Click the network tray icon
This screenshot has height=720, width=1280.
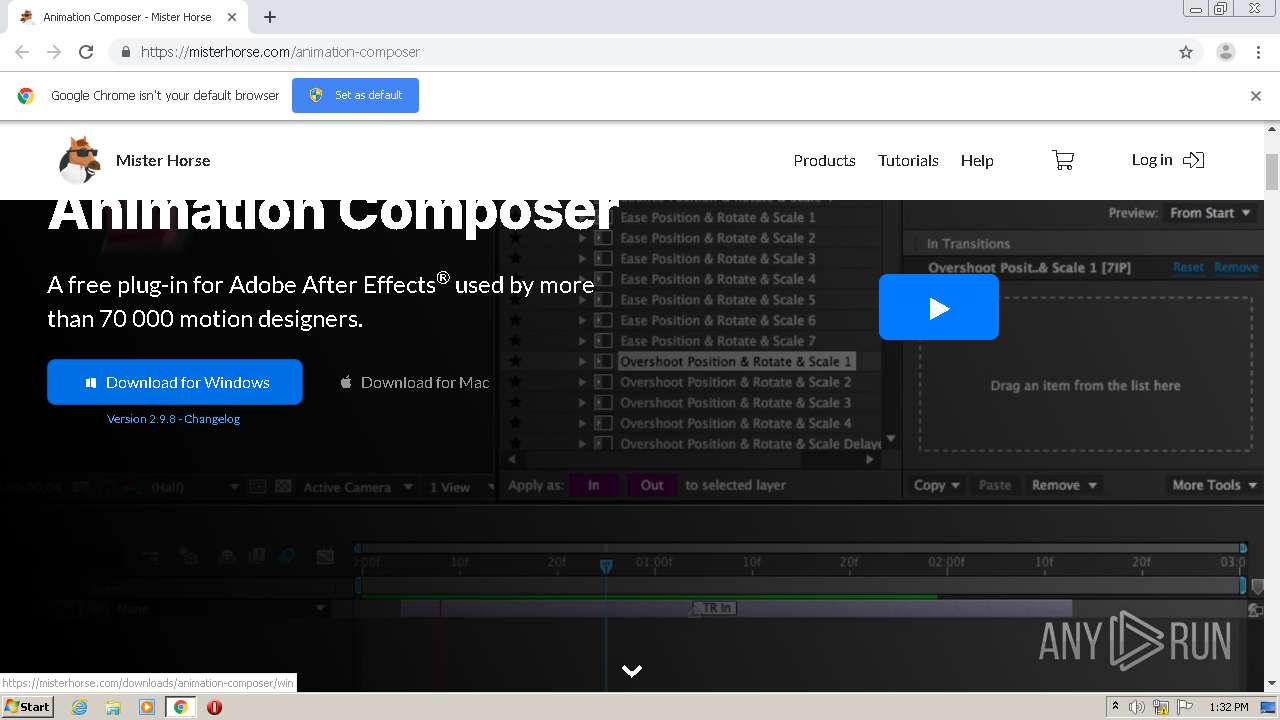1161,707
